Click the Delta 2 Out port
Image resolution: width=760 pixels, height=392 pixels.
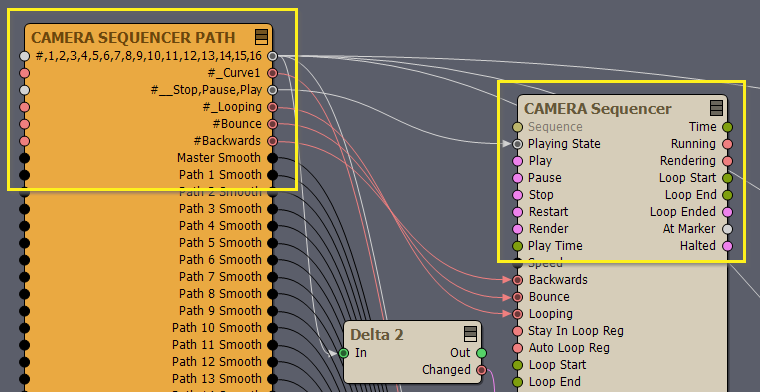481,353
